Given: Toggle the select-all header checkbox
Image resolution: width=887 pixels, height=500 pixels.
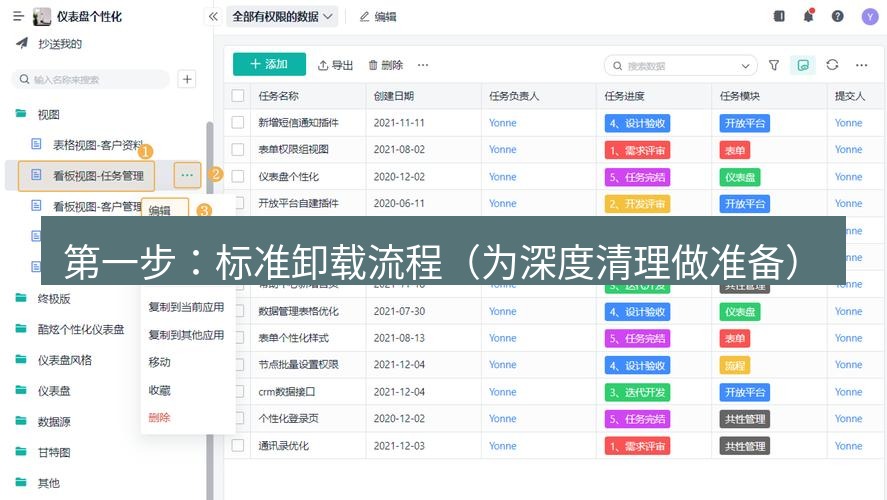Looking at the screenshot, I should pyautogui.click(x=238, y=96).
